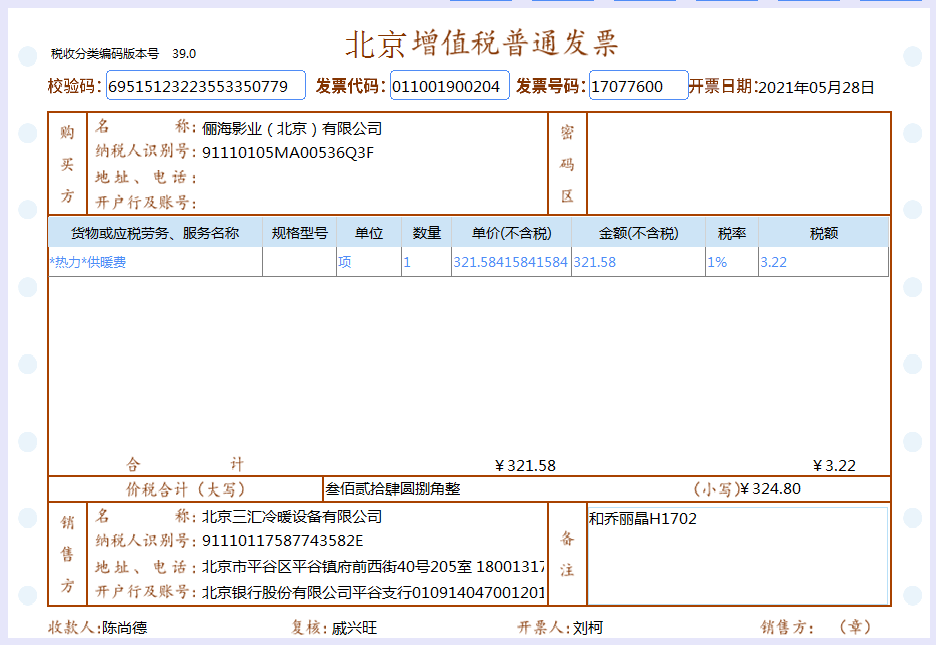Viewport: 936px width, 645px height.
Task: Click the 发票号码 input field
Action: 639,85
